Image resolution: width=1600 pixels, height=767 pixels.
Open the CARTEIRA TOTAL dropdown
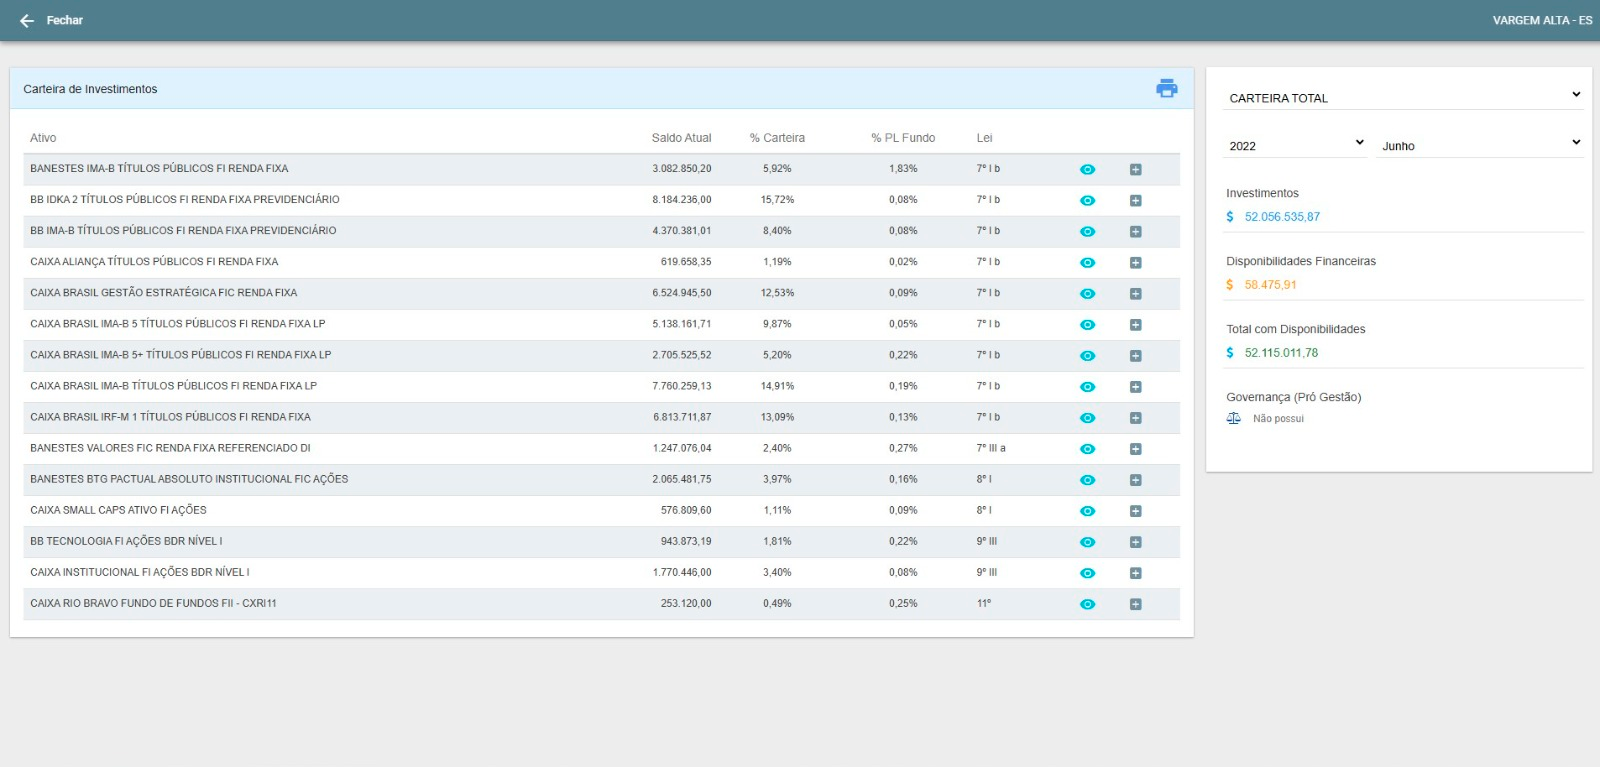click(x=1404, y=97)
